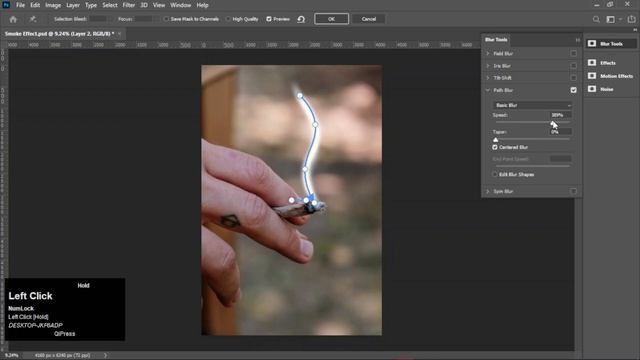Open the Layer menu
The width and height of the screenshot is (640, 360).
(x=73, y=5)
